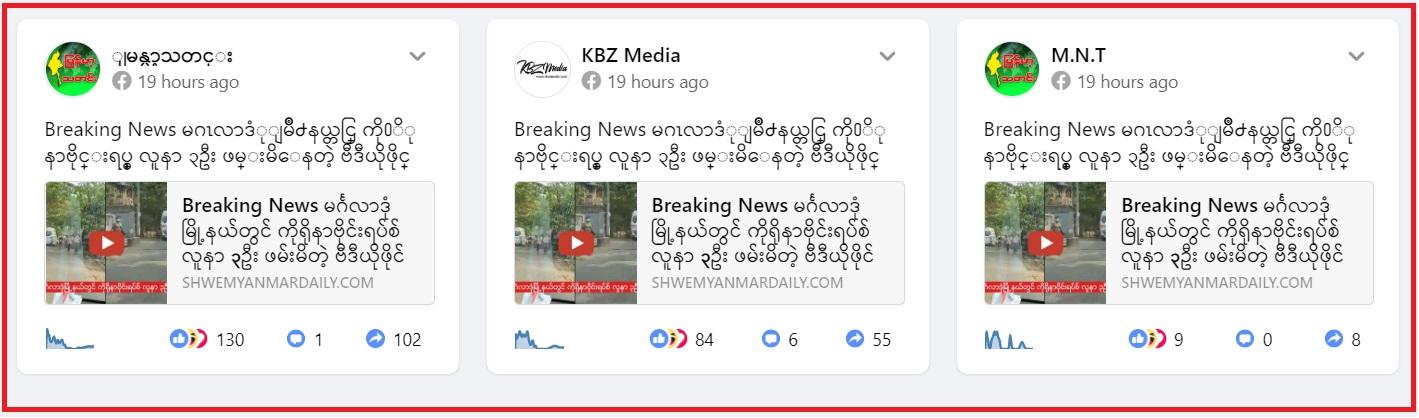The height and width of the screenshot is (418, 1419).
Task: View the engagement sparkline chart on first post
Action: (70, 339)
